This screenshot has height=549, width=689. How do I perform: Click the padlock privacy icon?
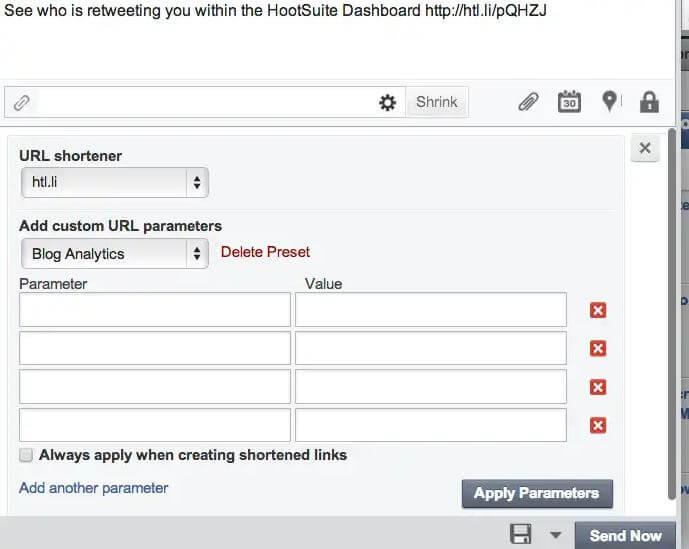coord(649,102)
